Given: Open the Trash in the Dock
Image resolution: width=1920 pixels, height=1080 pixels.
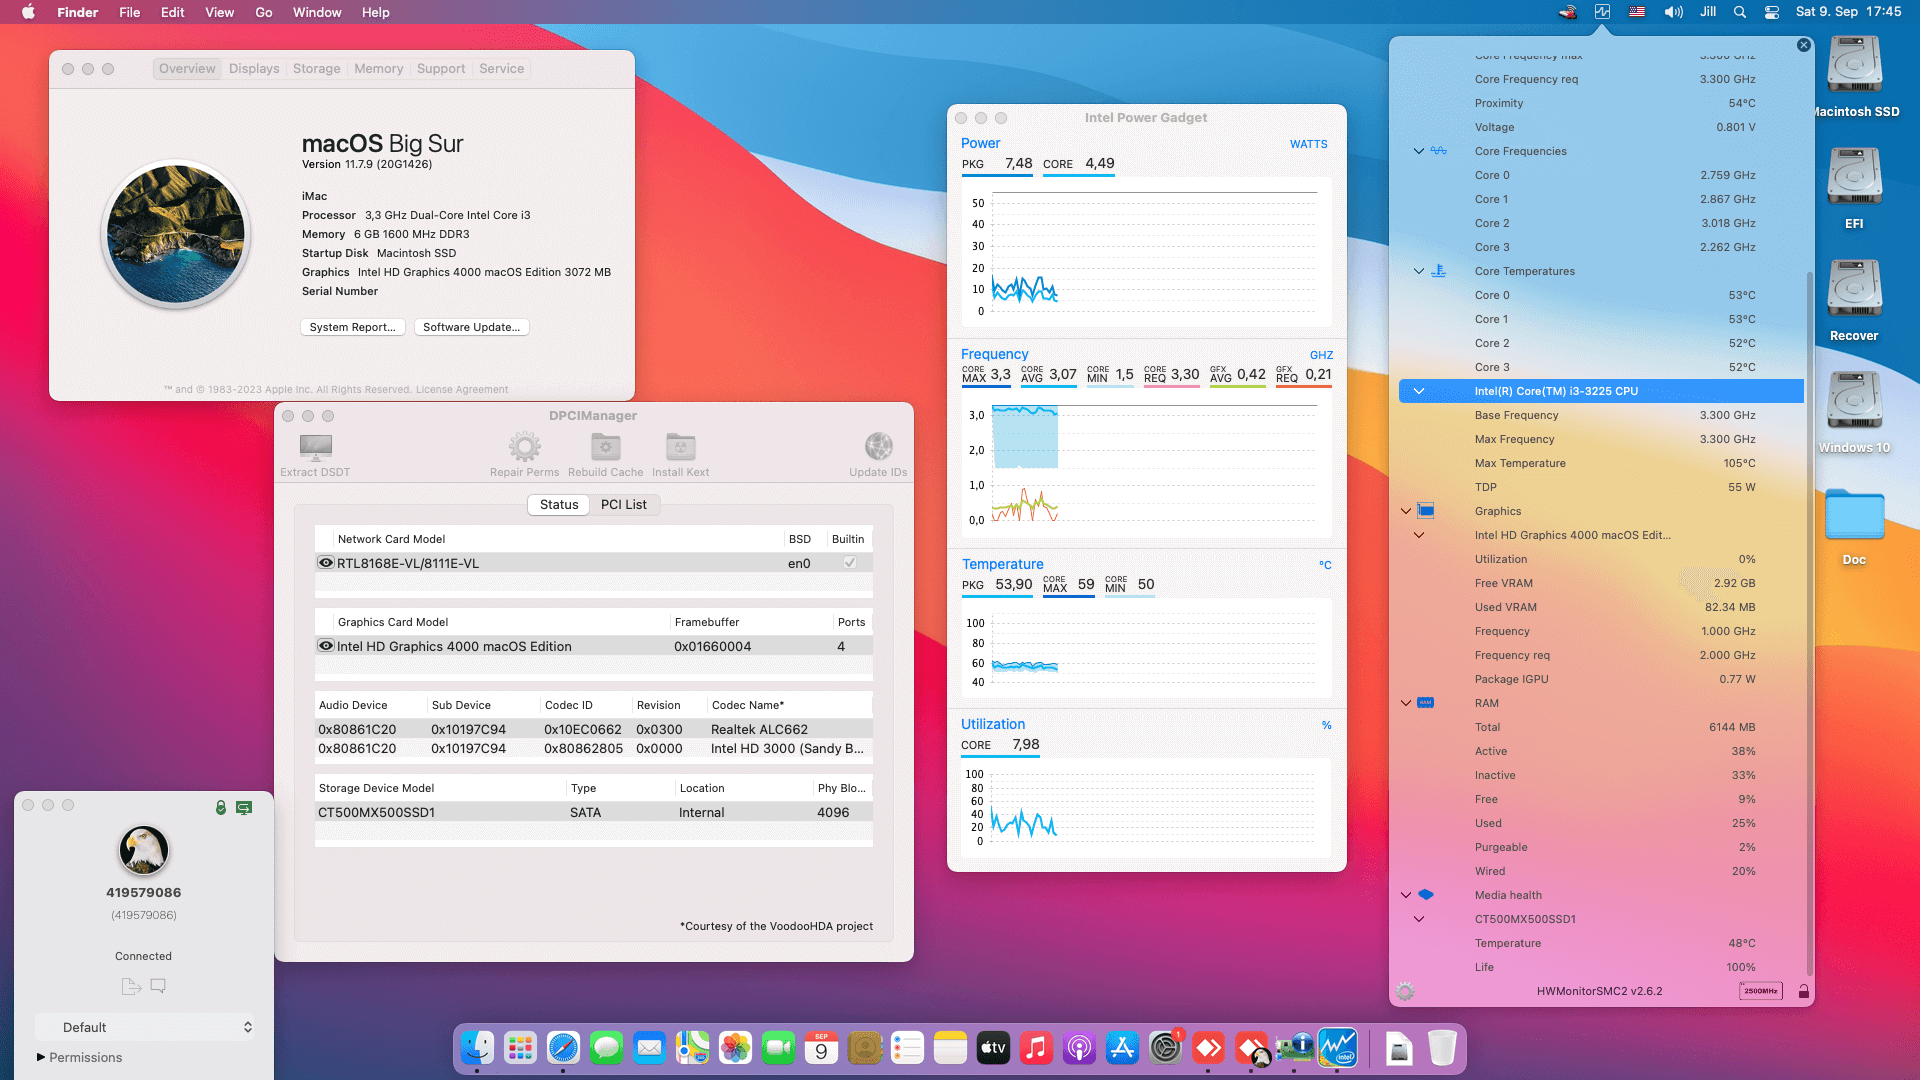Looking at the screenshot, I should tap(1441, 1047).
